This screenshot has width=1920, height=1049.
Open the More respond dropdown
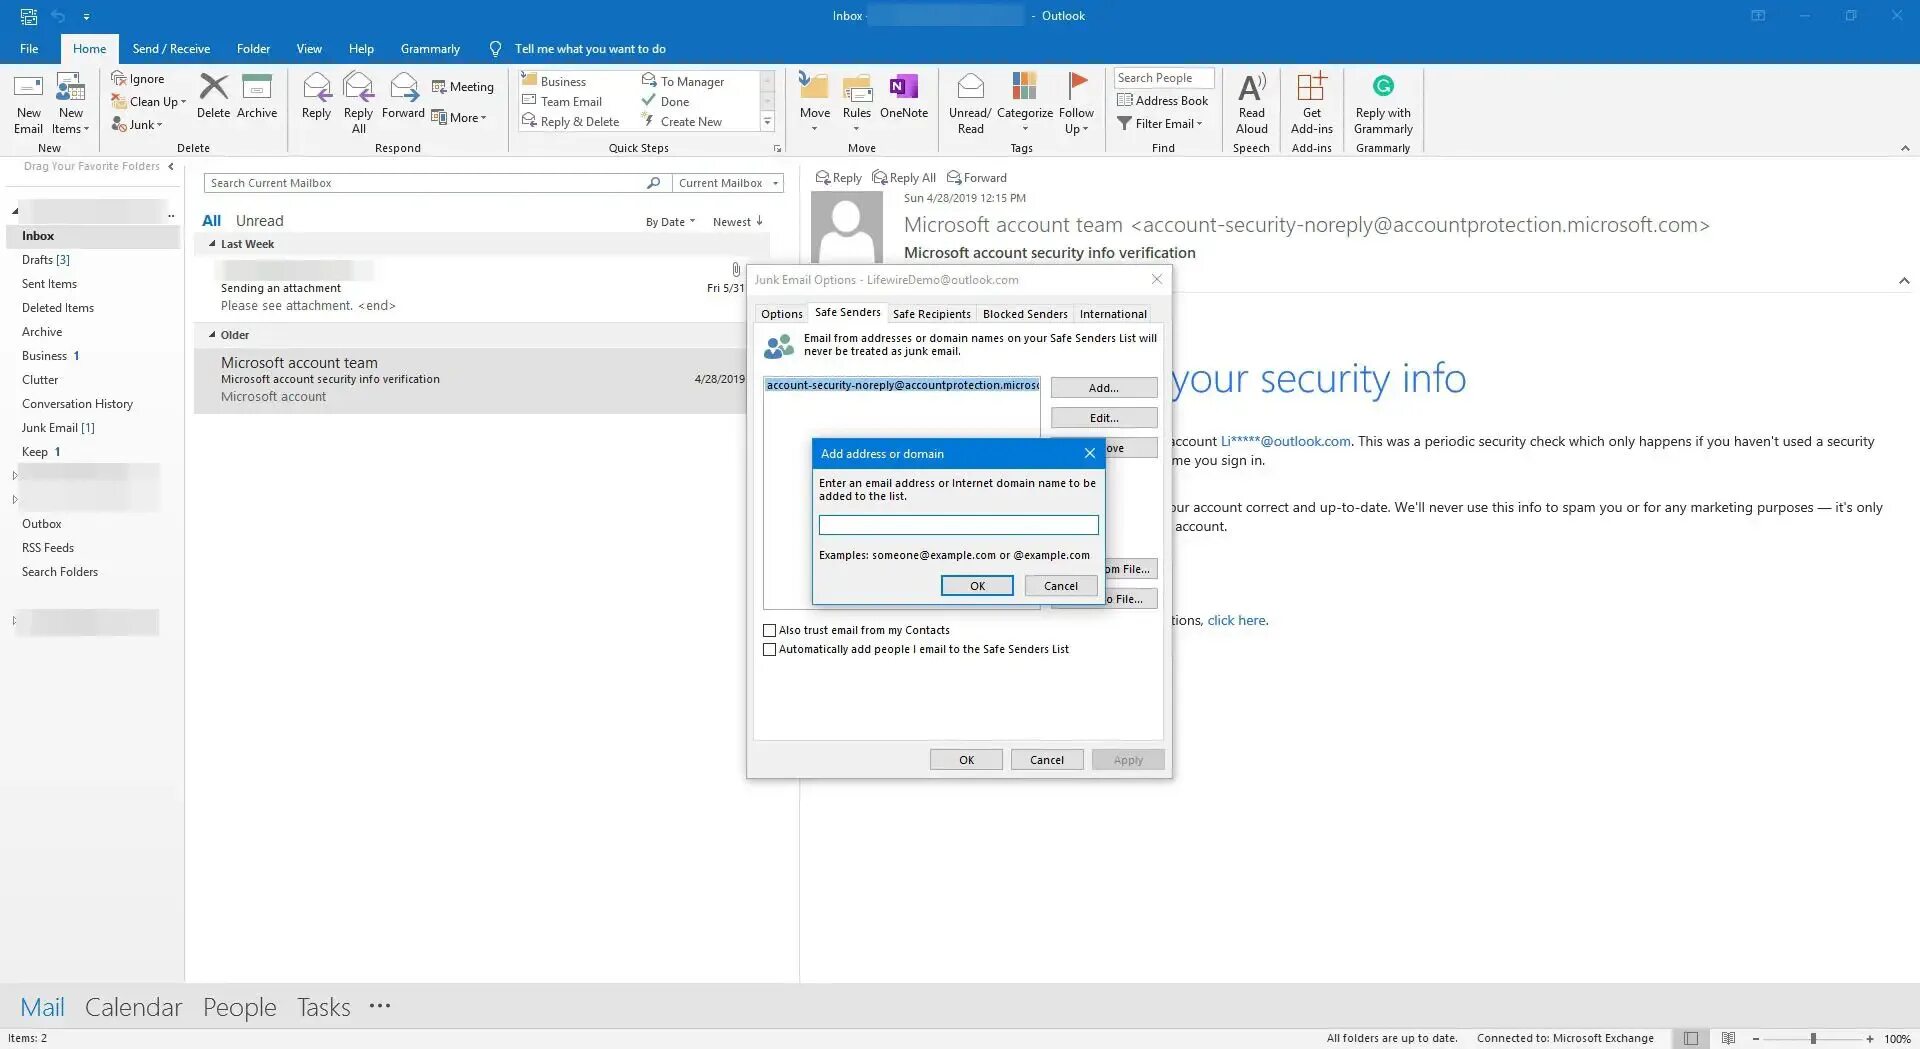[459, 118]
